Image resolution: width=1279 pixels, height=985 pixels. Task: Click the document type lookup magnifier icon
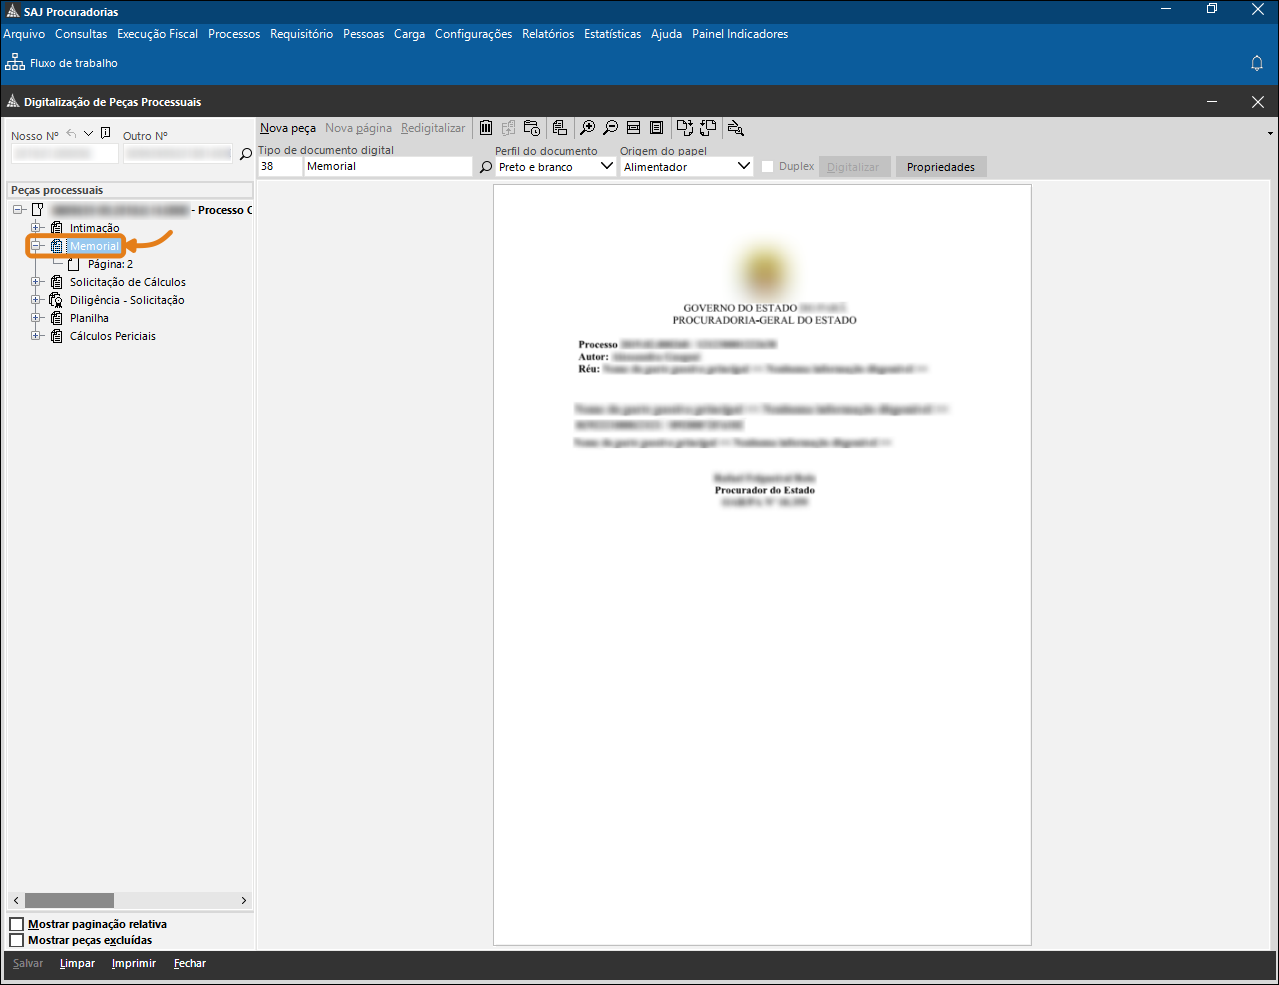486,167
